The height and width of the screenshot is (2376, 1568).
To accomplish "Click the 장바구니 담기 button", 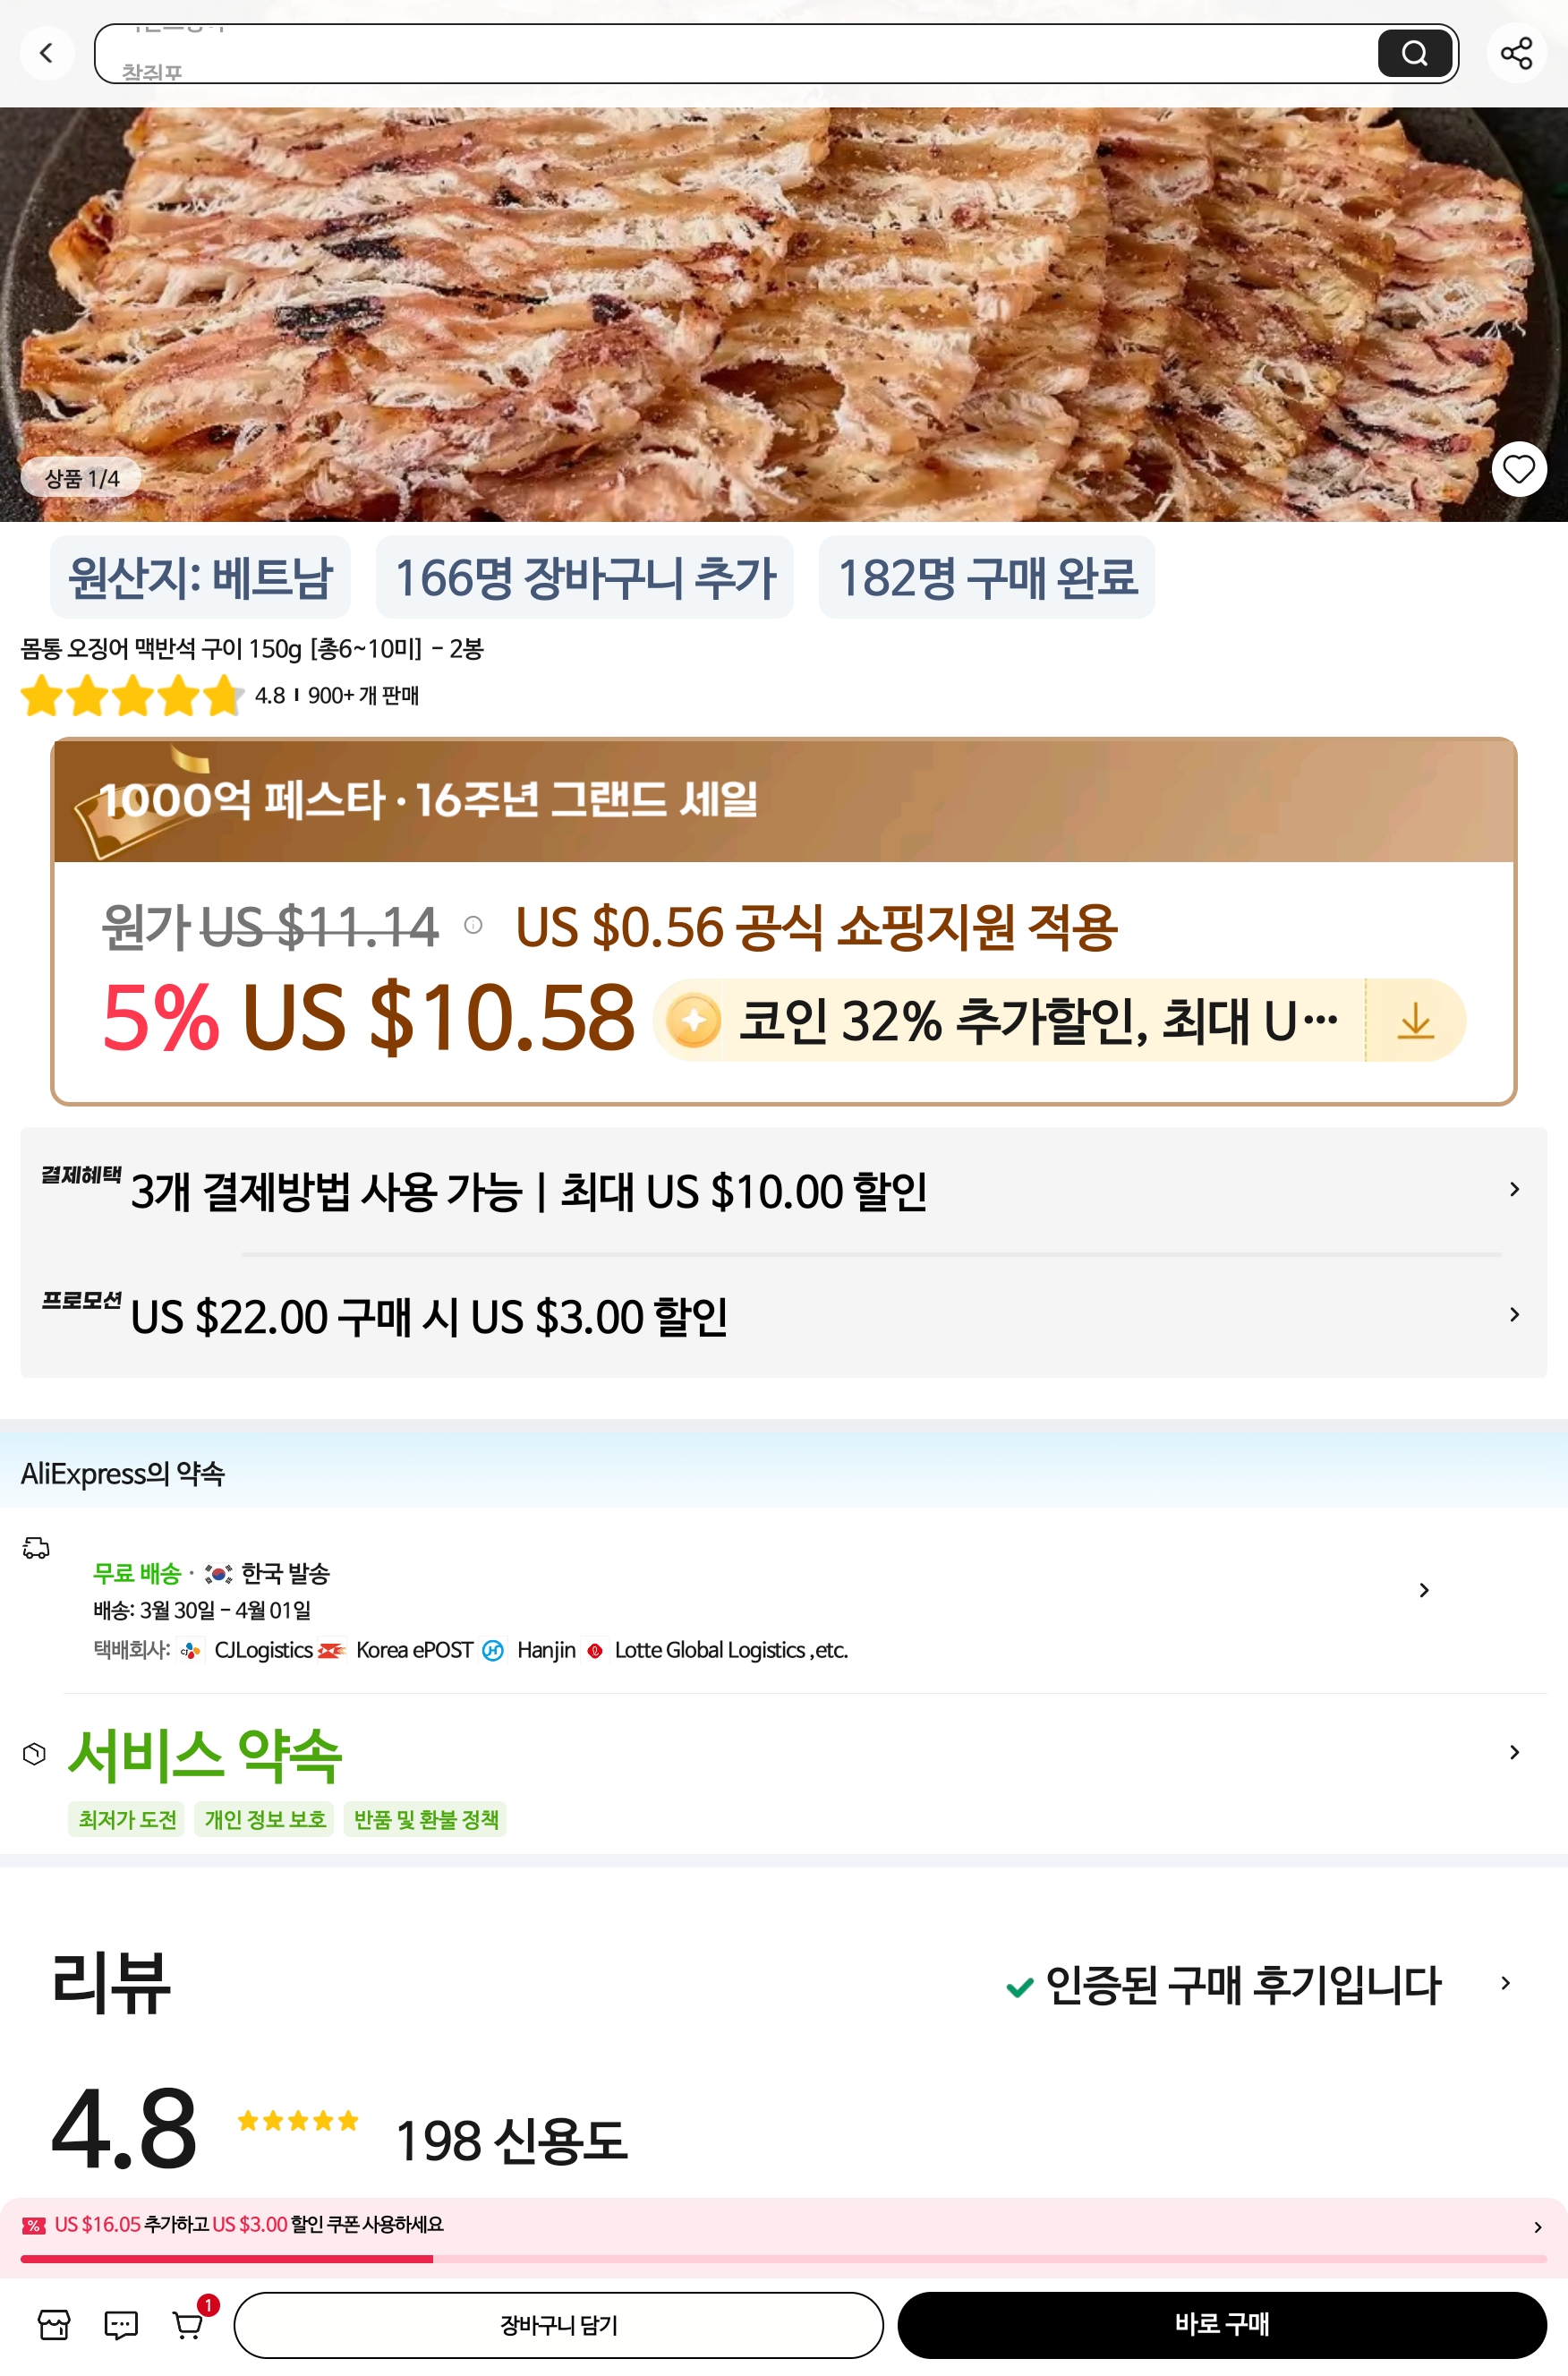I will pyautogui.click(x=558, y=2324).
